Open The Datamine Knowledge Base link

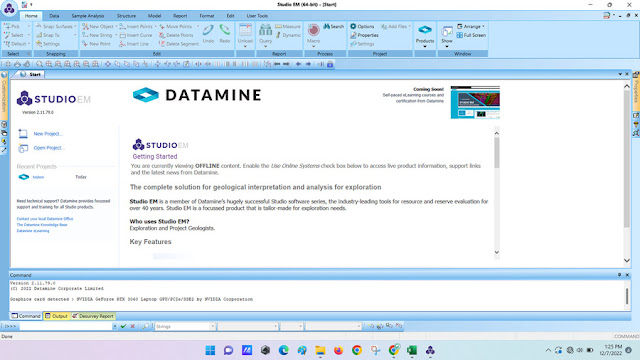click(42, 224)
